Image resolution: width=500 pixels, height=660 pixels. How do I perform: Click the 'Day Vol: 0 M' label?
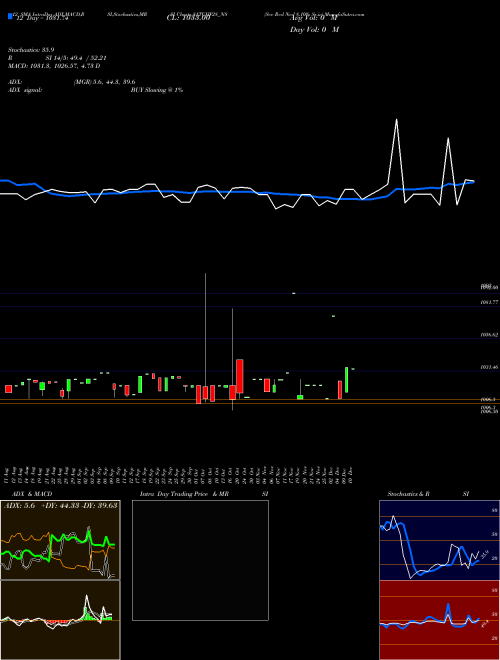(314, 30)
